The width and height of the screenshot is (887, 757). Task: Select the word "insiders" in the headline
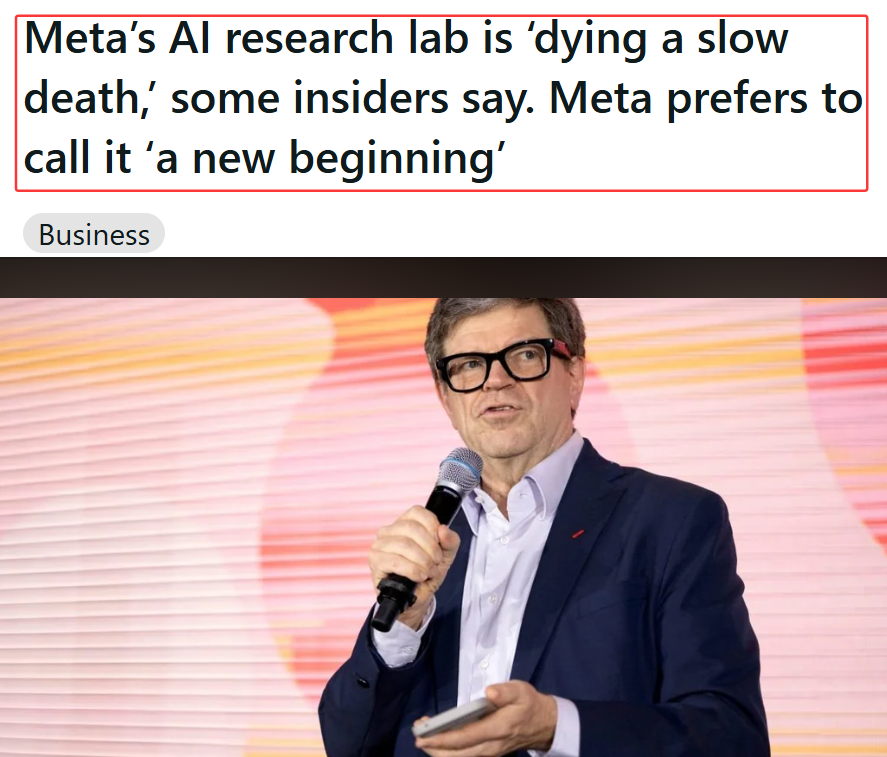point(371,98)
